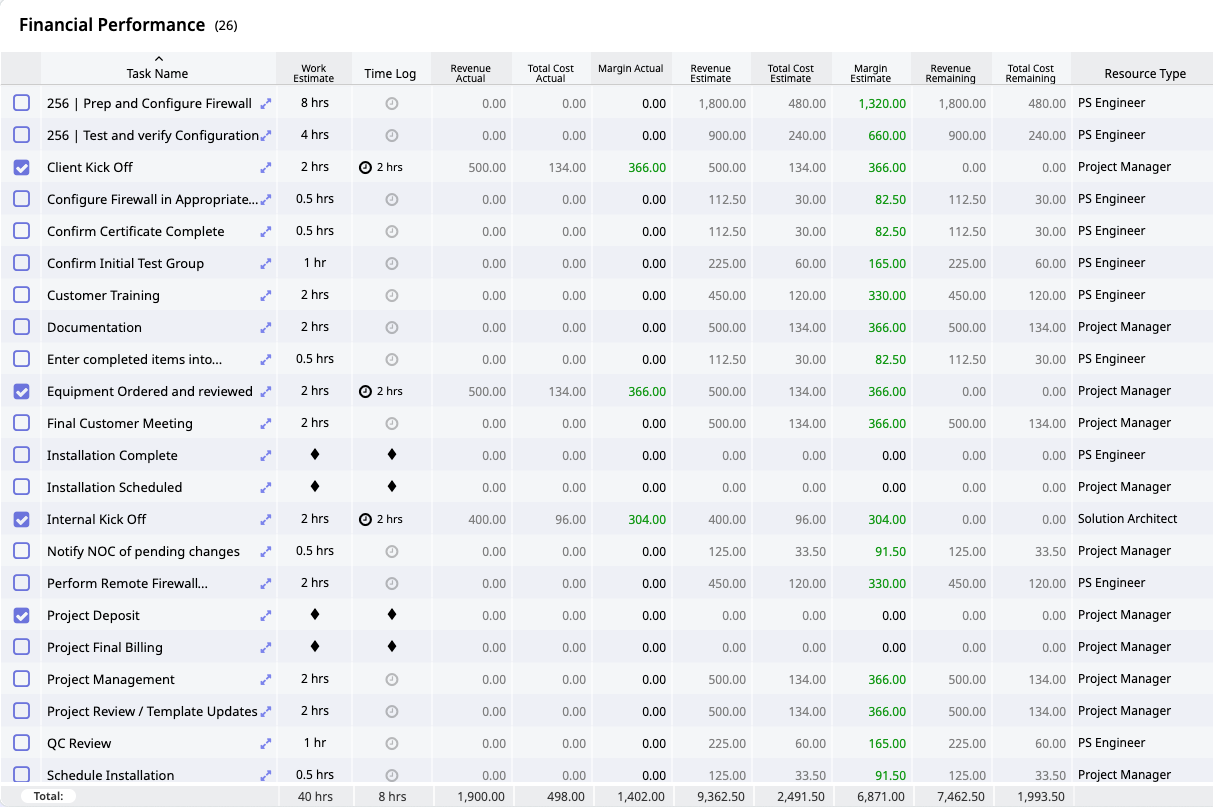Click milestone diamond in Time Log for Installation Scheduled
This screenshot has width=1213, height=807.
click(x=392, y=486)
